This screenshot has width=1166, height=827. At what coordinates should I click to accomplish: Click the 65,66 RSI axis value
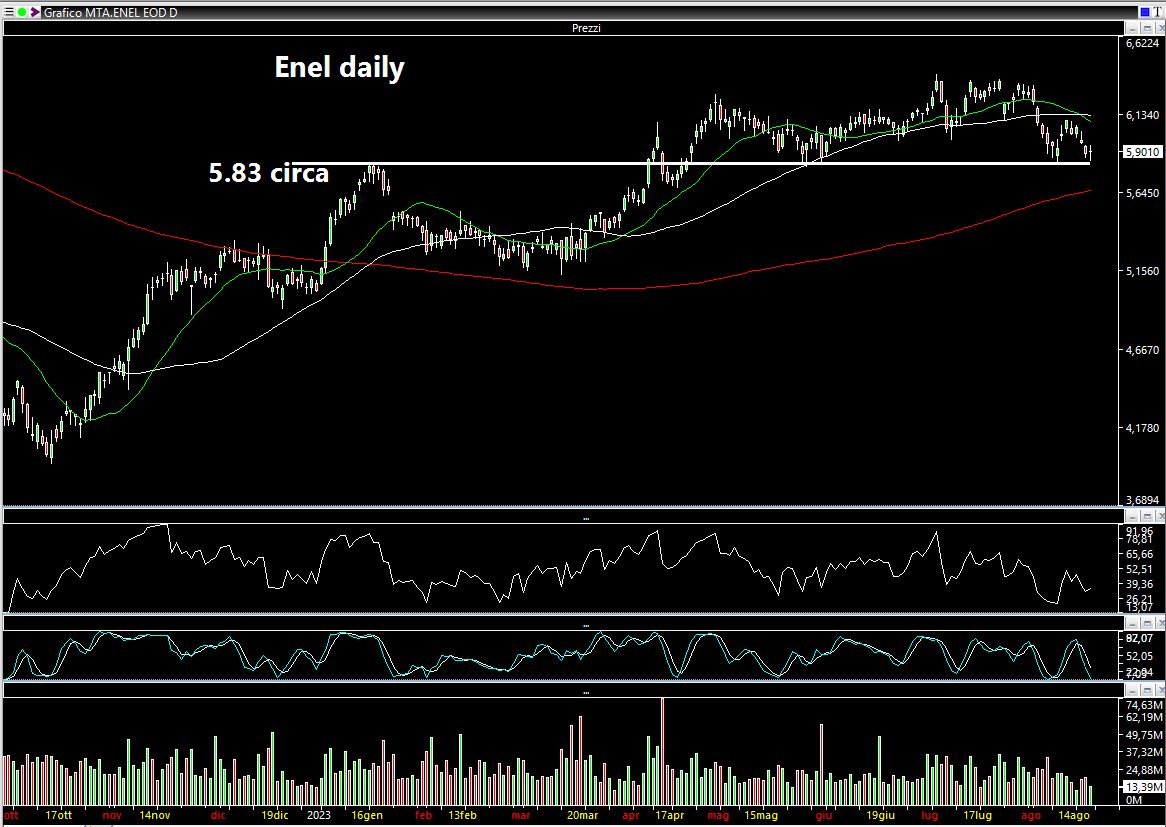tap(1140, 554)
